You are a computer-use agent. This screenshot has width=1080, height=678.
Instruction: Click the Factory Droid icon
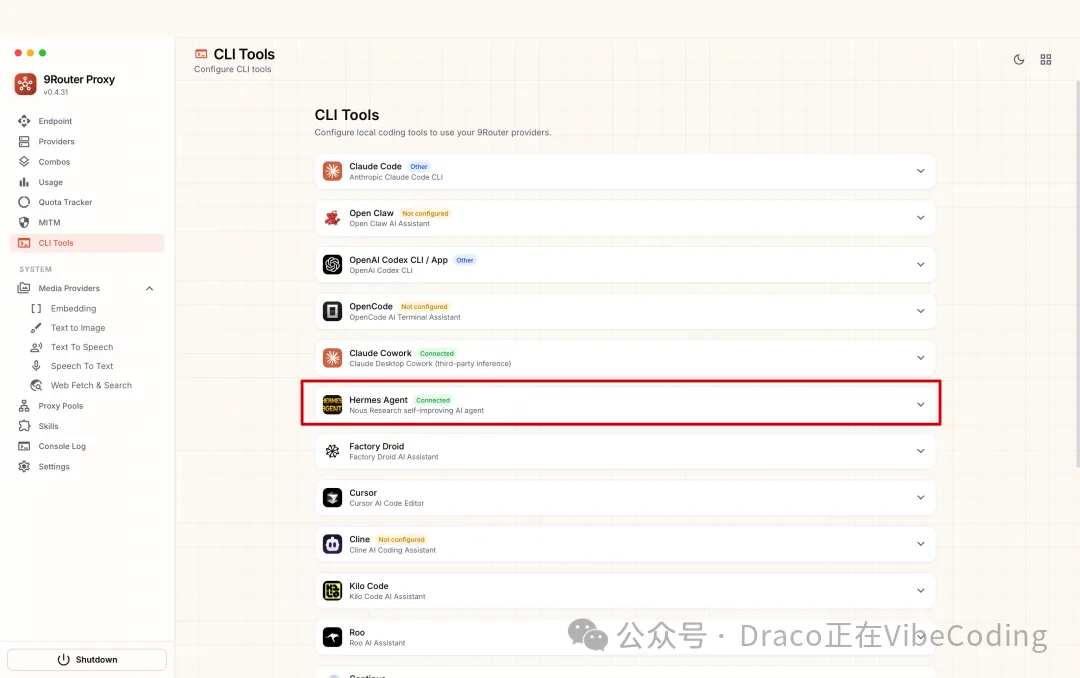click(333, 451)
